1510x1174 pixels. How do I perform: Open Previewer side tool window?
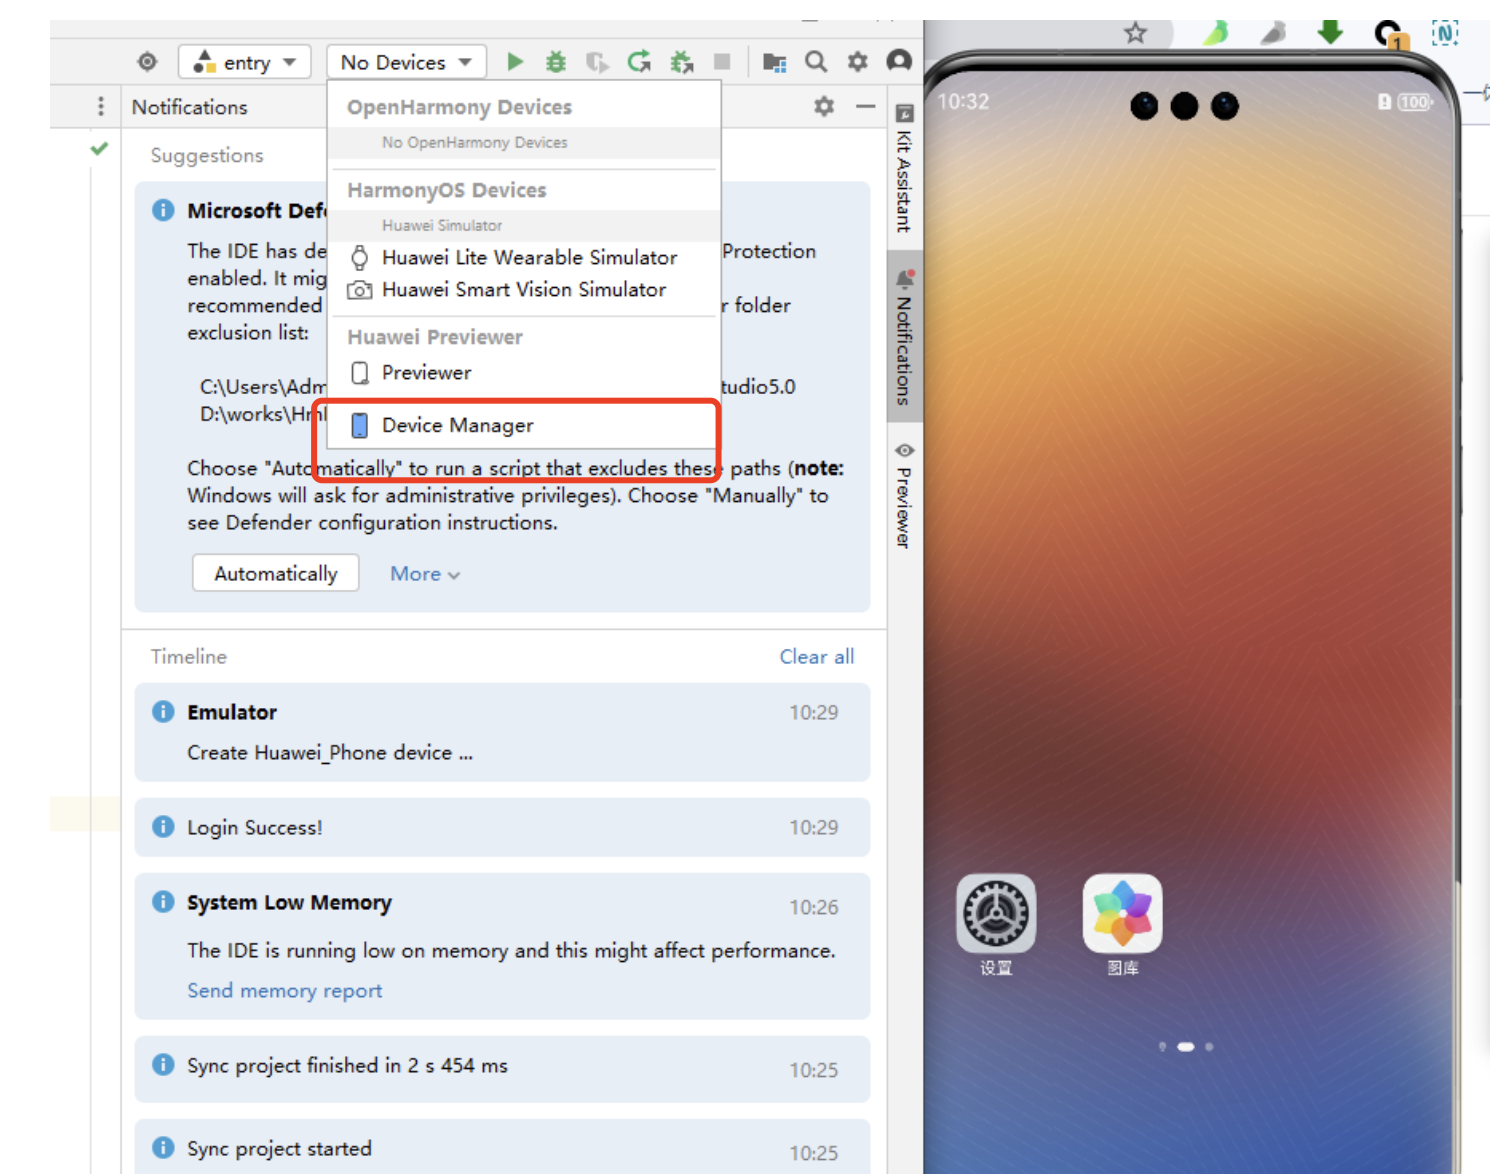(904, 495)
